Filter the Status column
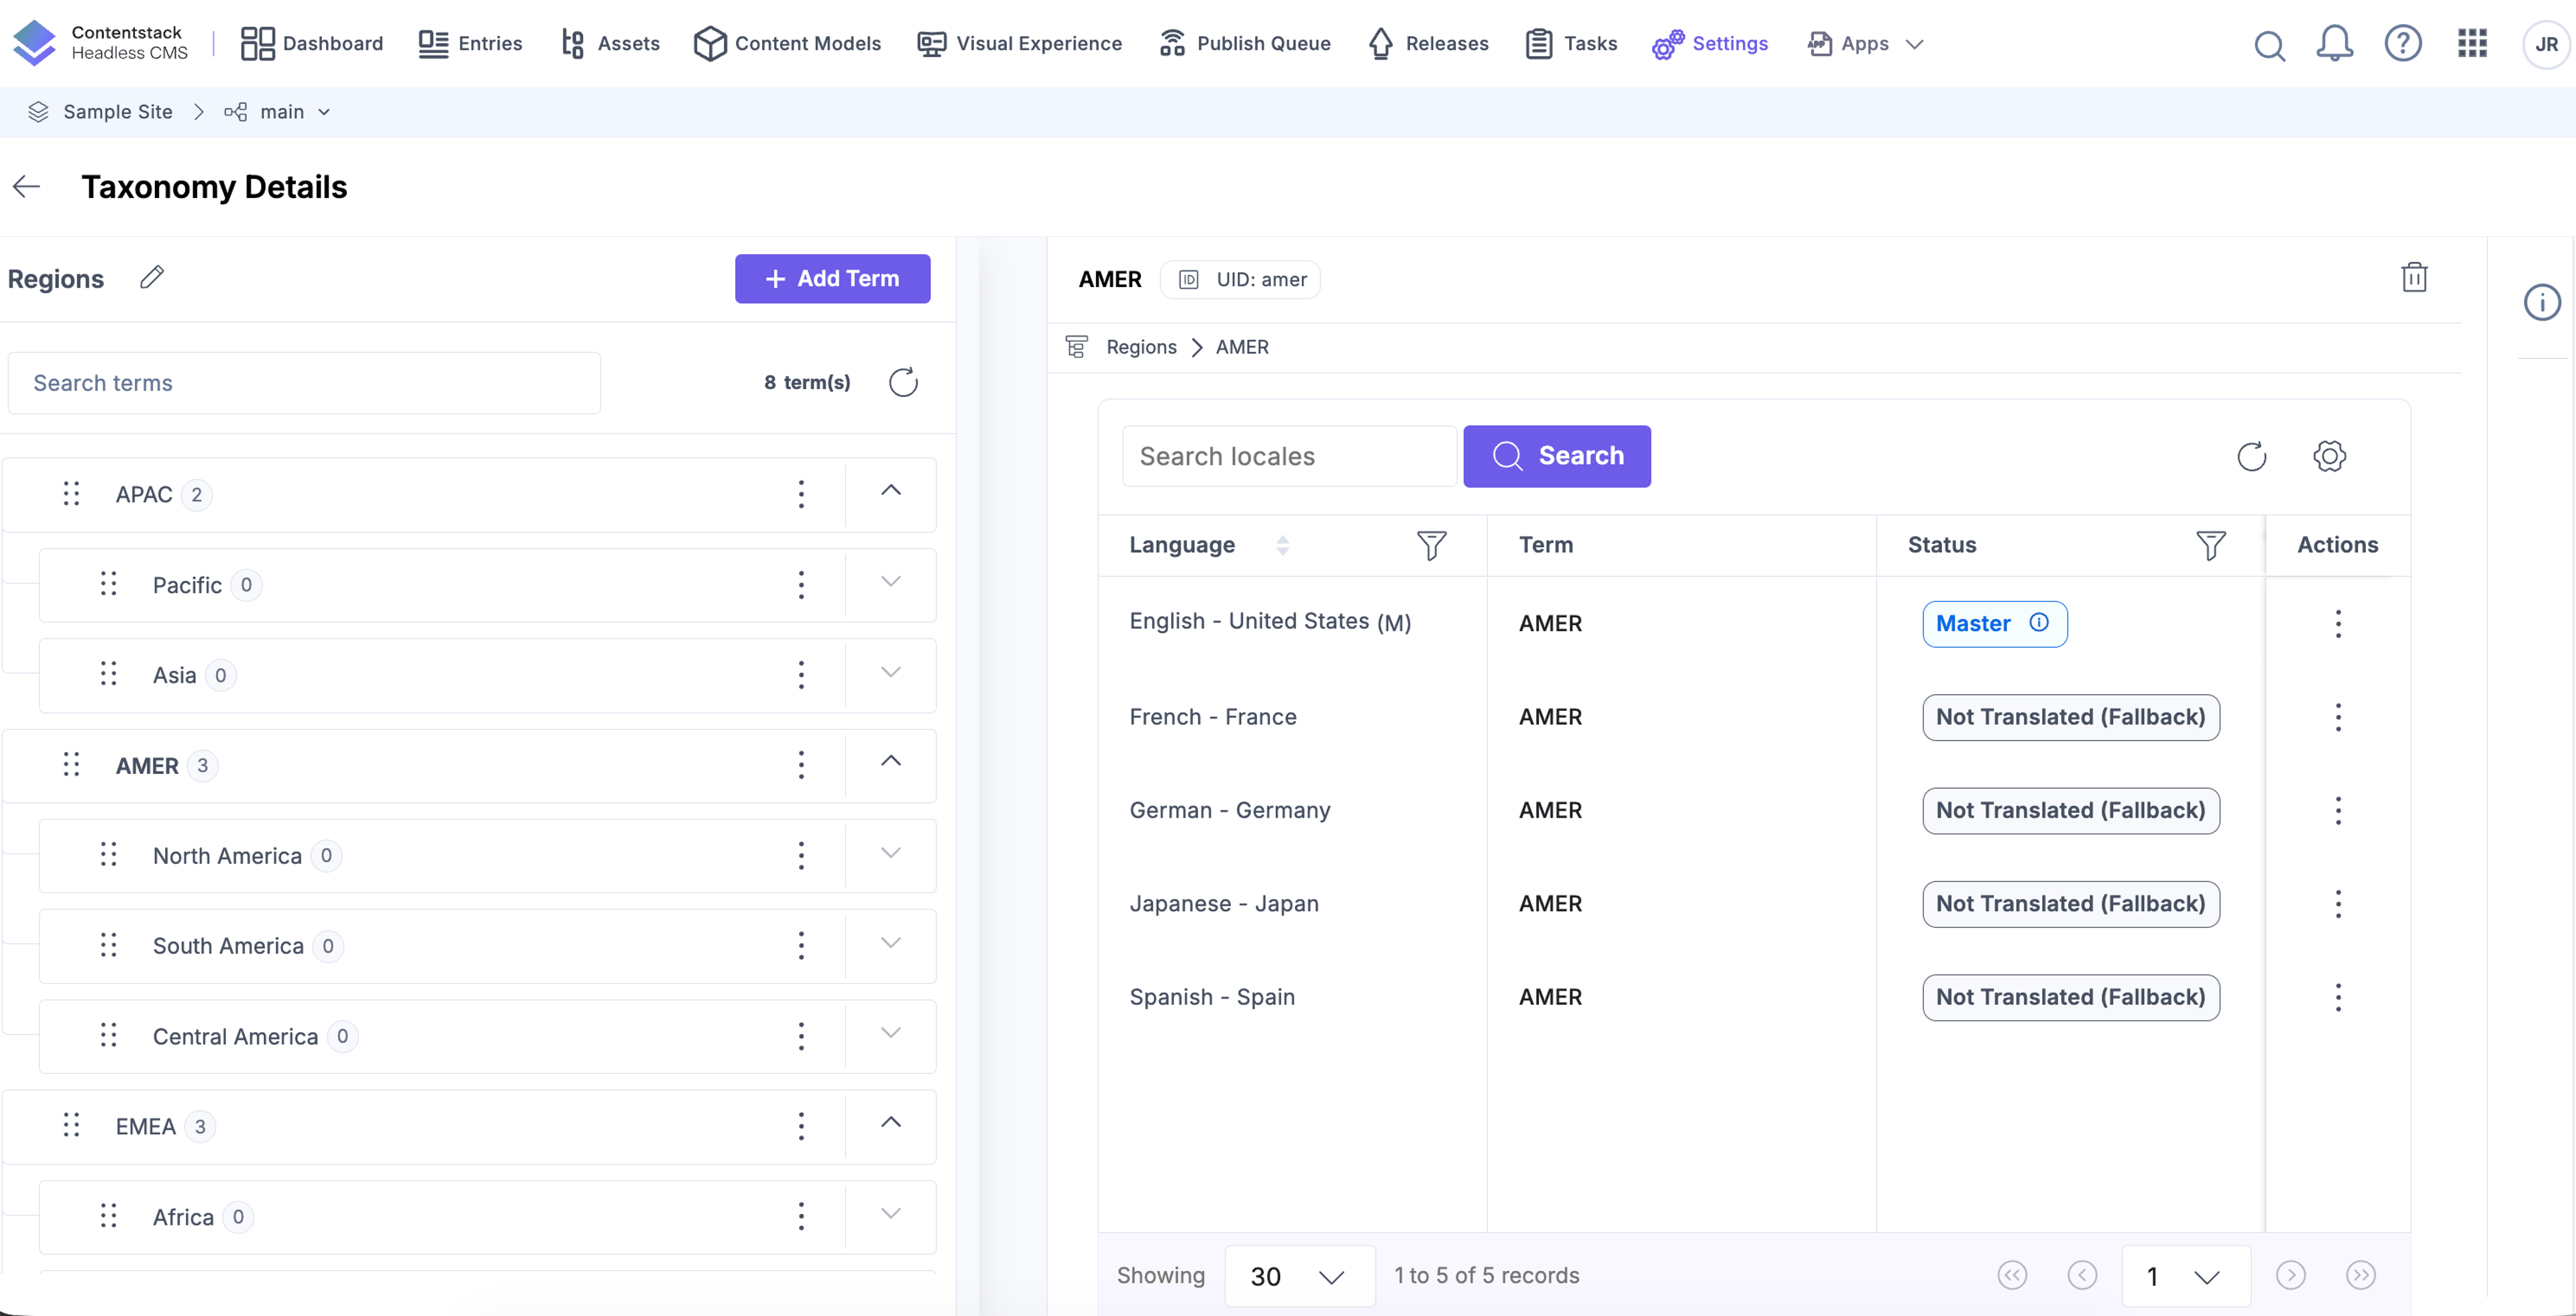Screen dimensions: 2576x1316 click(2210, 545)
